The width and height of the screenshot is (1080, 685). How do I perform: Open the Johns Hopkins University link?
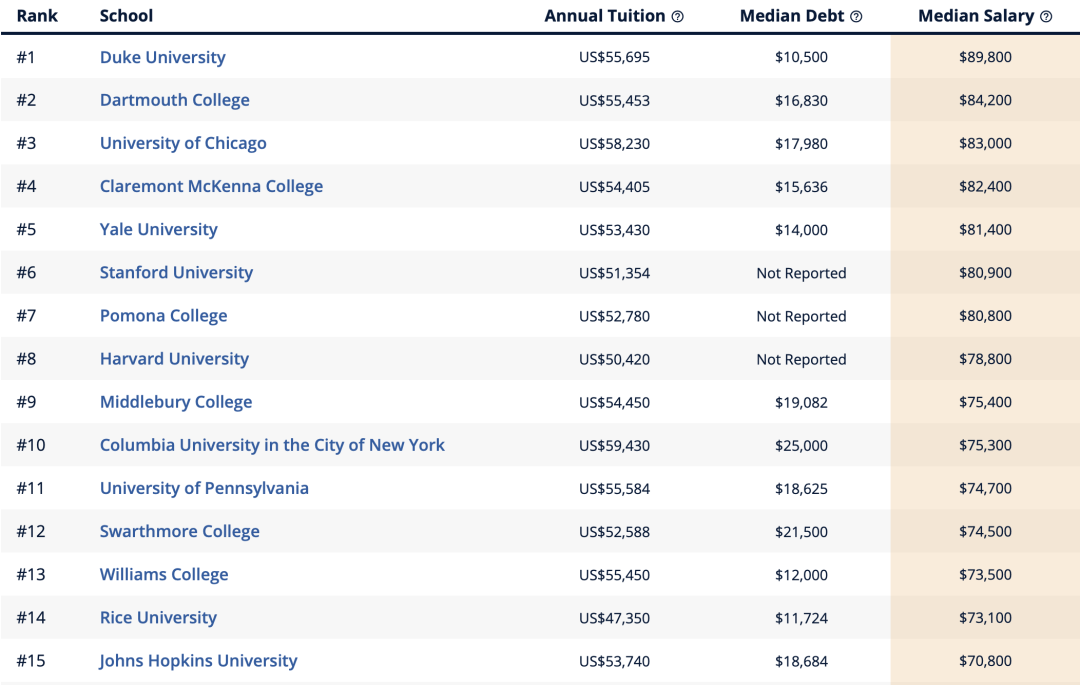tap(198, 661)
